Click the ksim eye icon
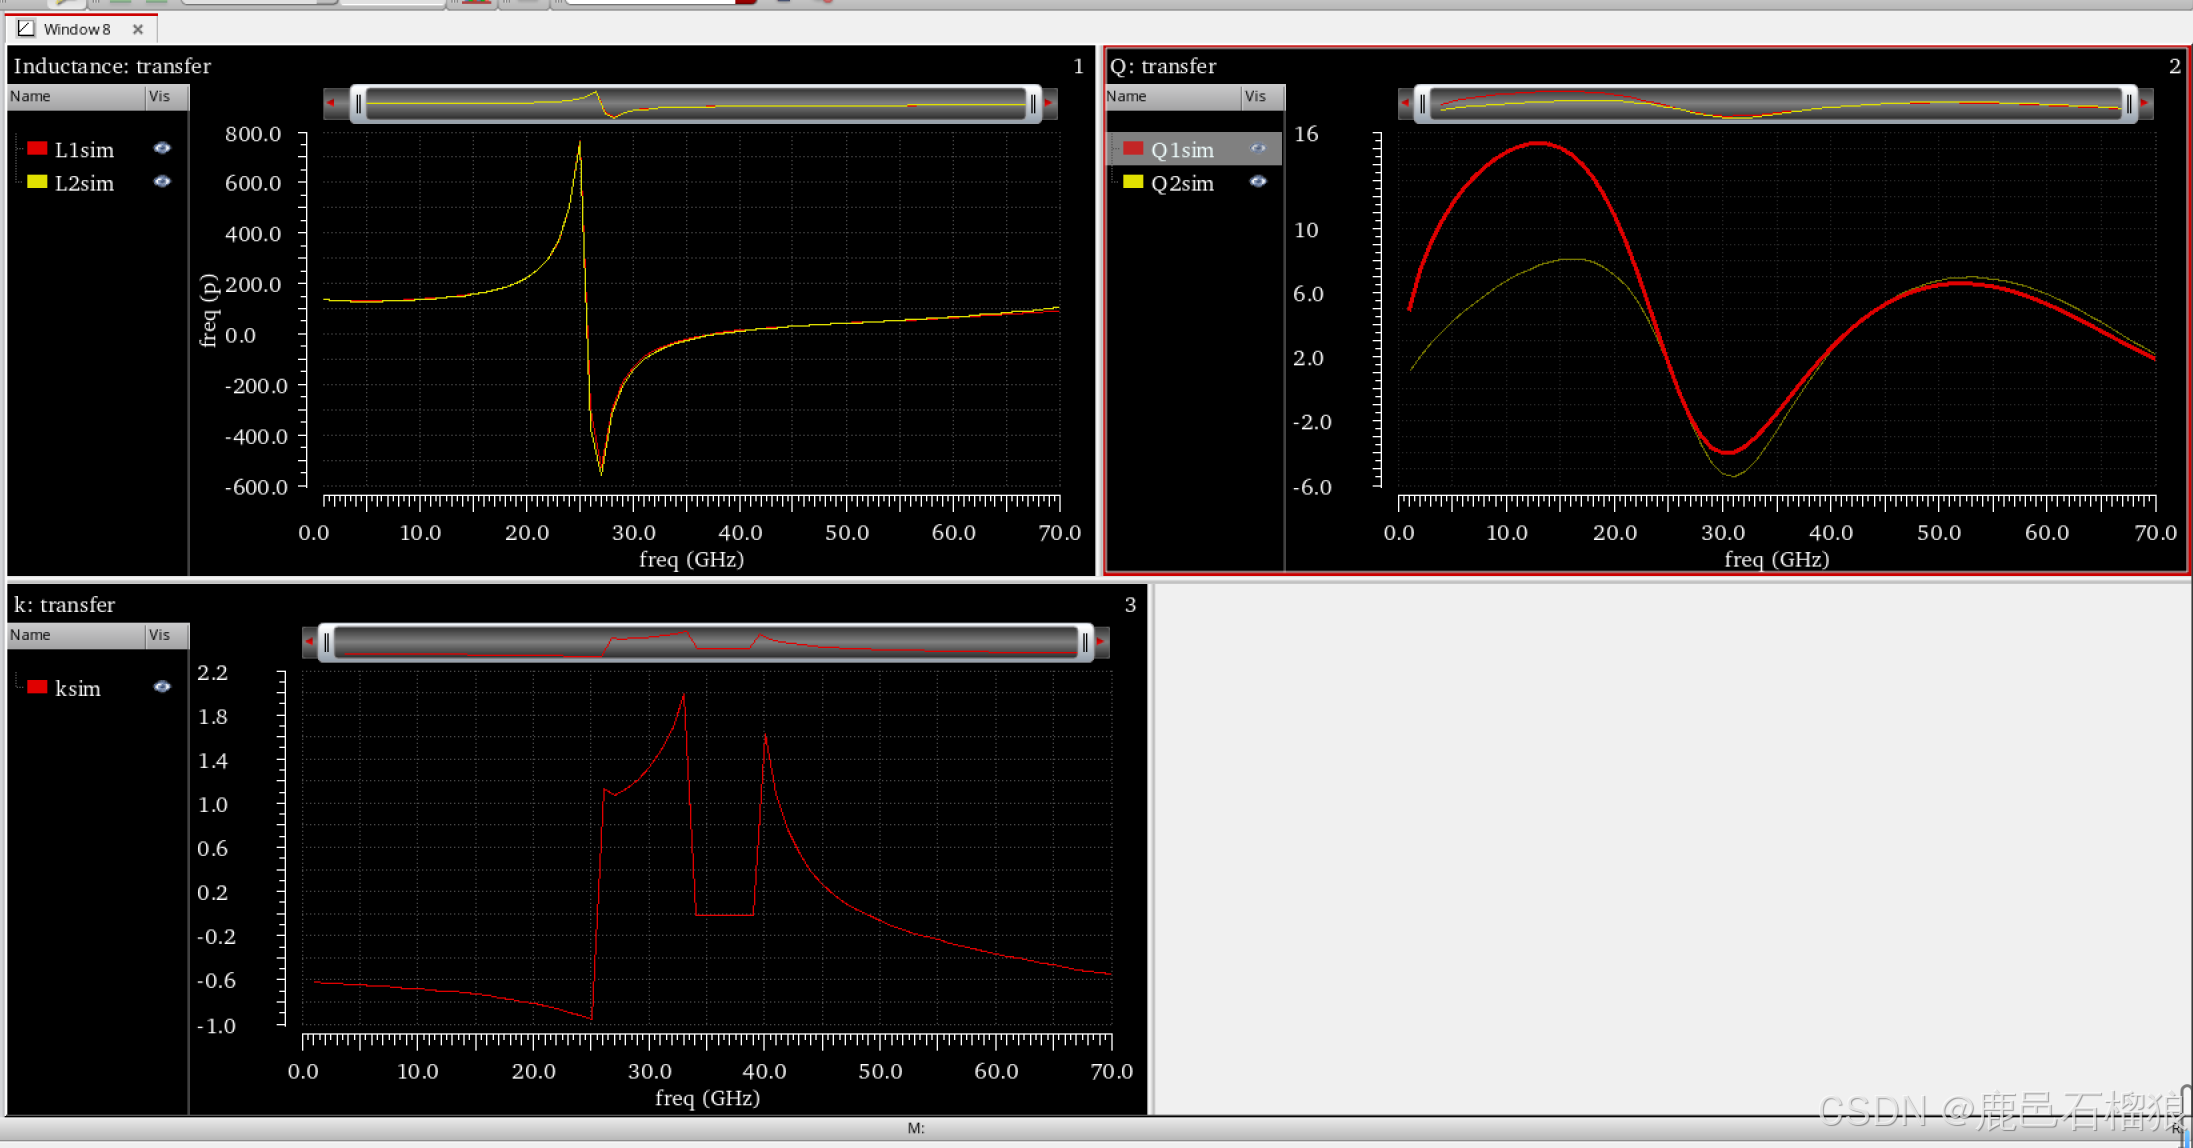 coord(162,687)
